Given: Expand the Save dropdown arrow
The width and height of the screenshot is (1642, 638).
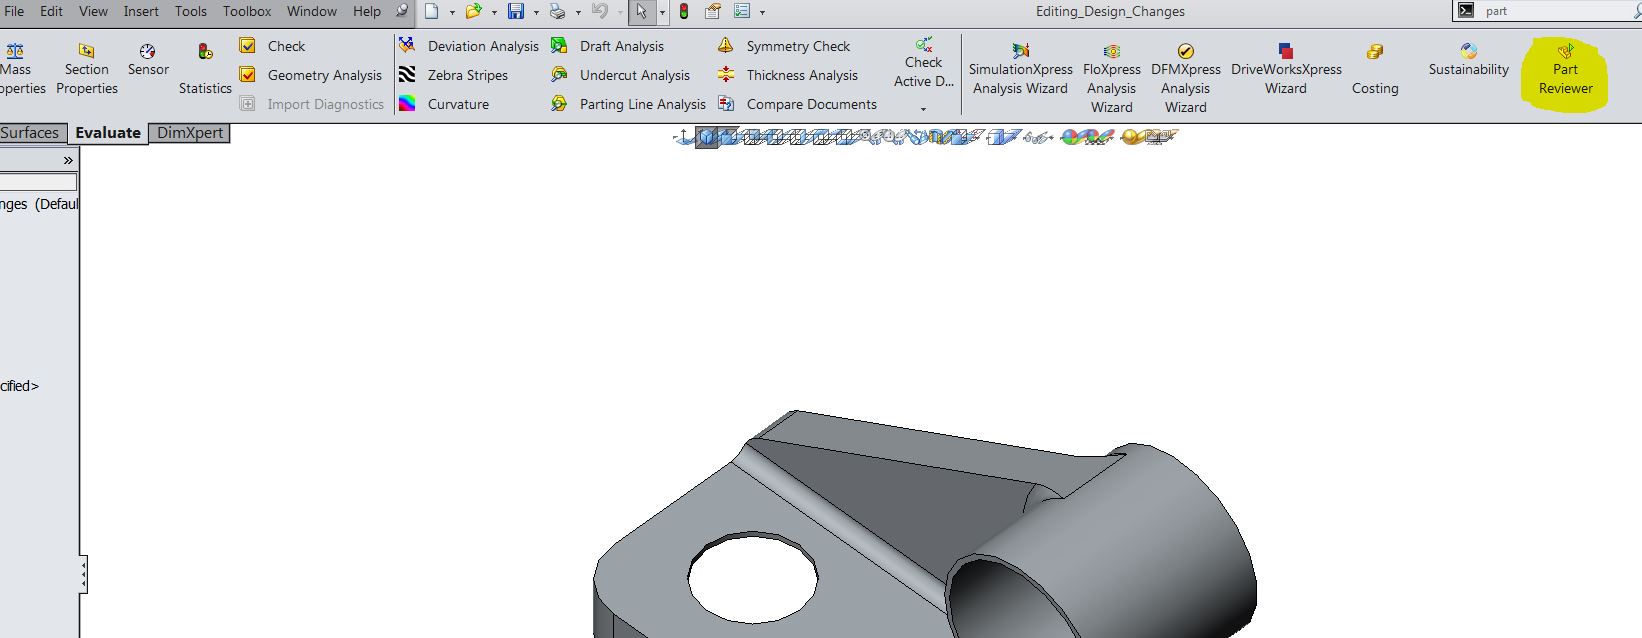Looking at the screenshot, I should (x=535, y=12).
